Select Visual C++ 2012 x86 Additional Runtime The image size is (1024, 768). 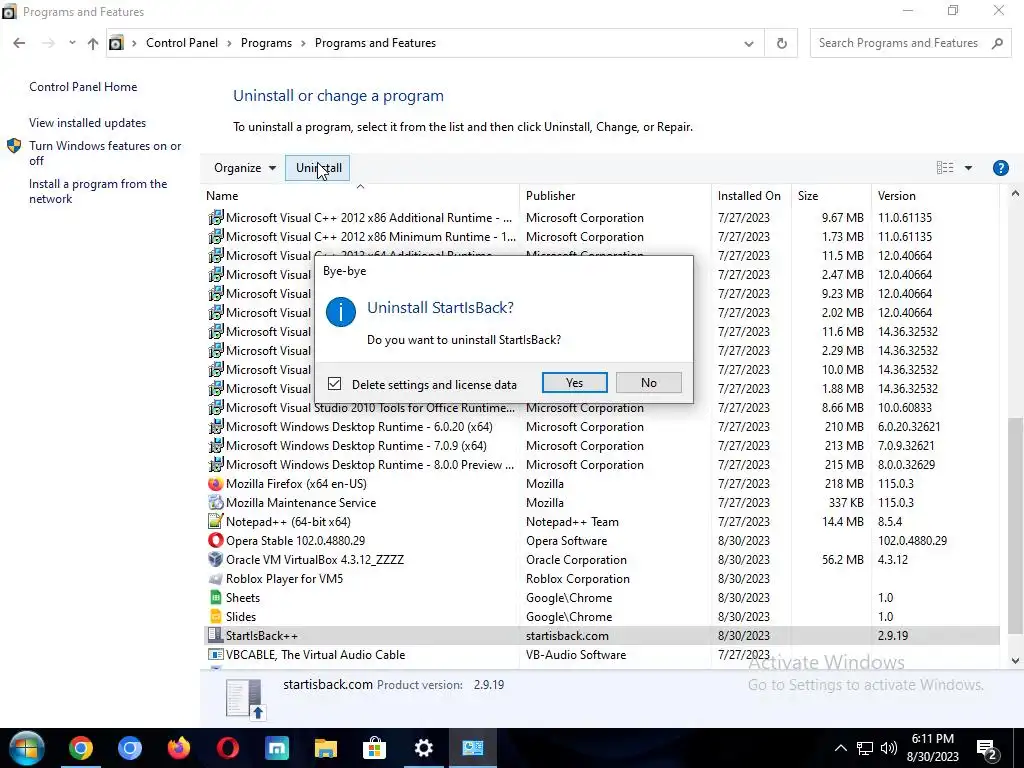click(602, 218)
